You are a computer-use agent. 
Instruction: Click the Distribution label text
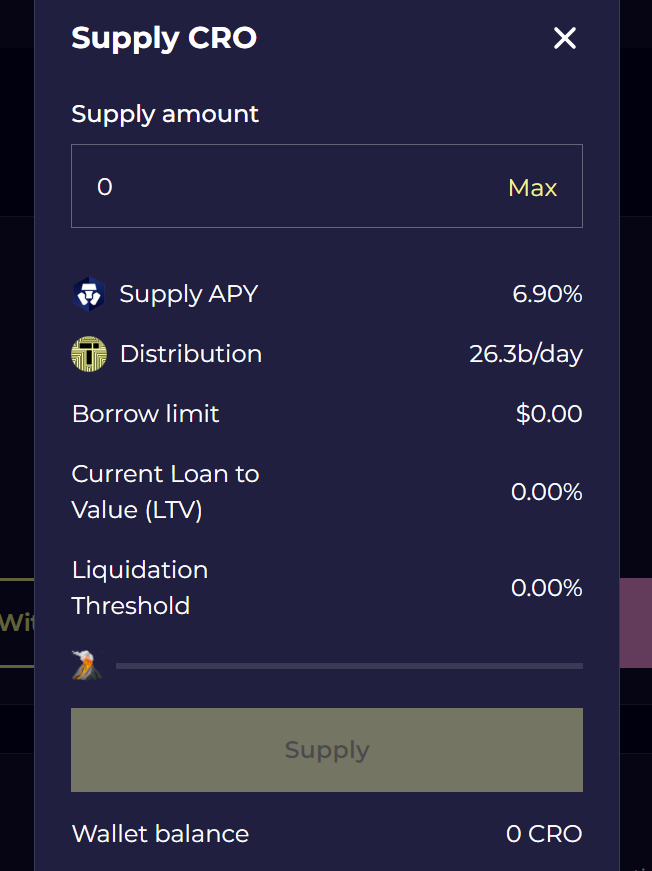click(190, 354)
